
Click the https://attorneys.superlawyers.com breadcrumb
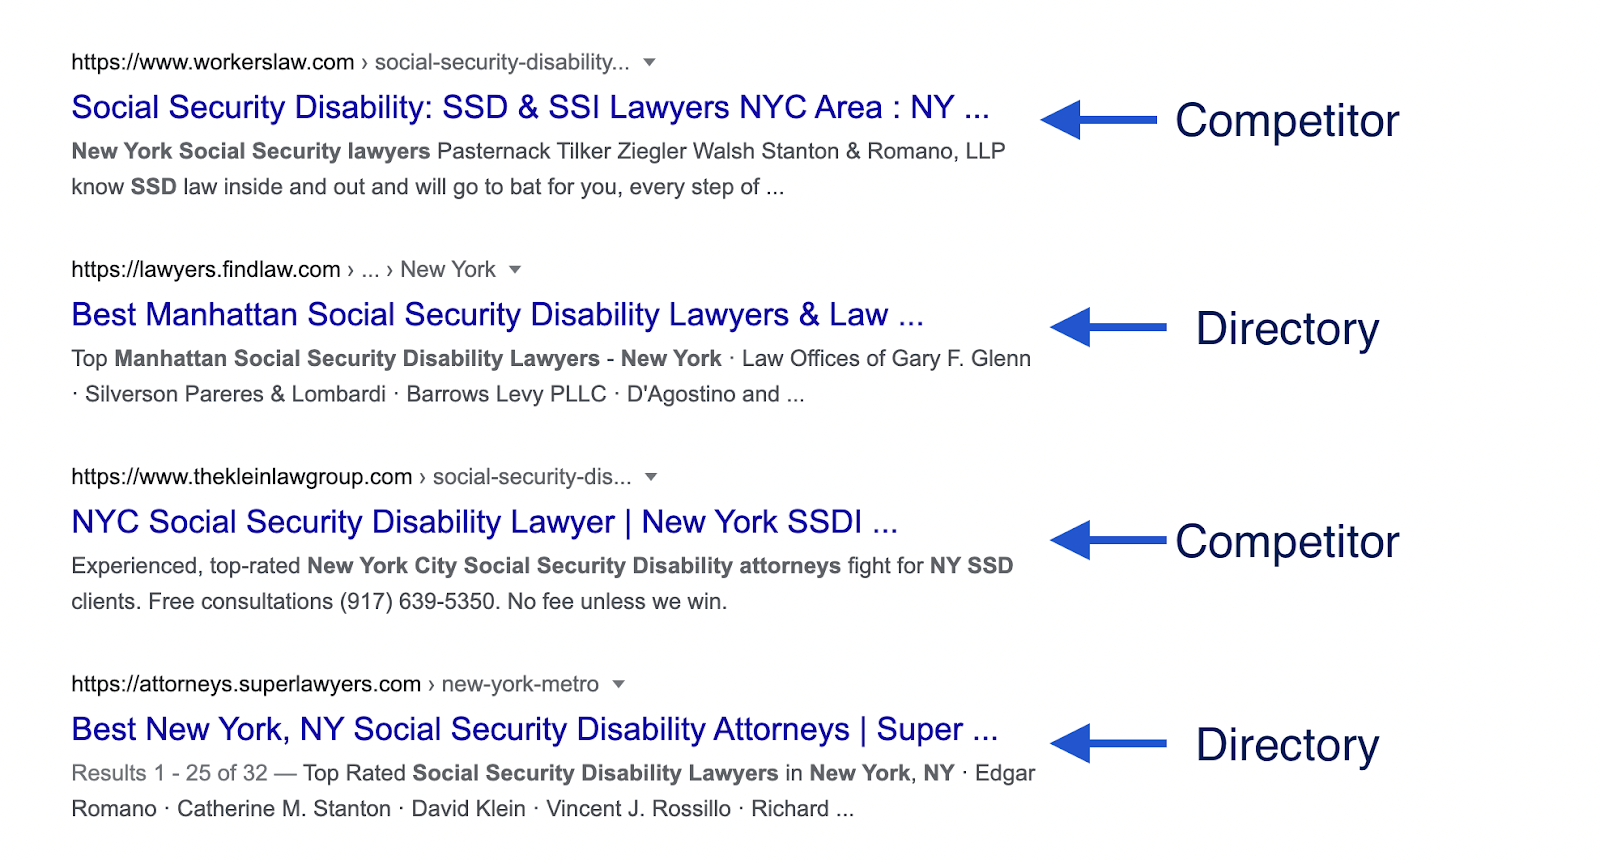(x=245, y=684)
